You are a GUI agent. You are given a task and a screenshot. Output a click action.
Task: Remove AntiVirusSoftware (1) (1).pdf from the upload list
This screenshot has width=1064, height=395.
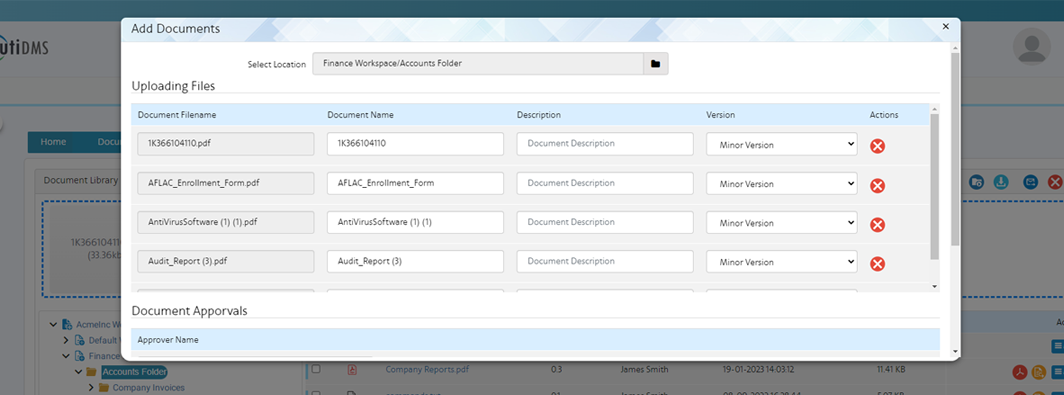pos(877,225)
